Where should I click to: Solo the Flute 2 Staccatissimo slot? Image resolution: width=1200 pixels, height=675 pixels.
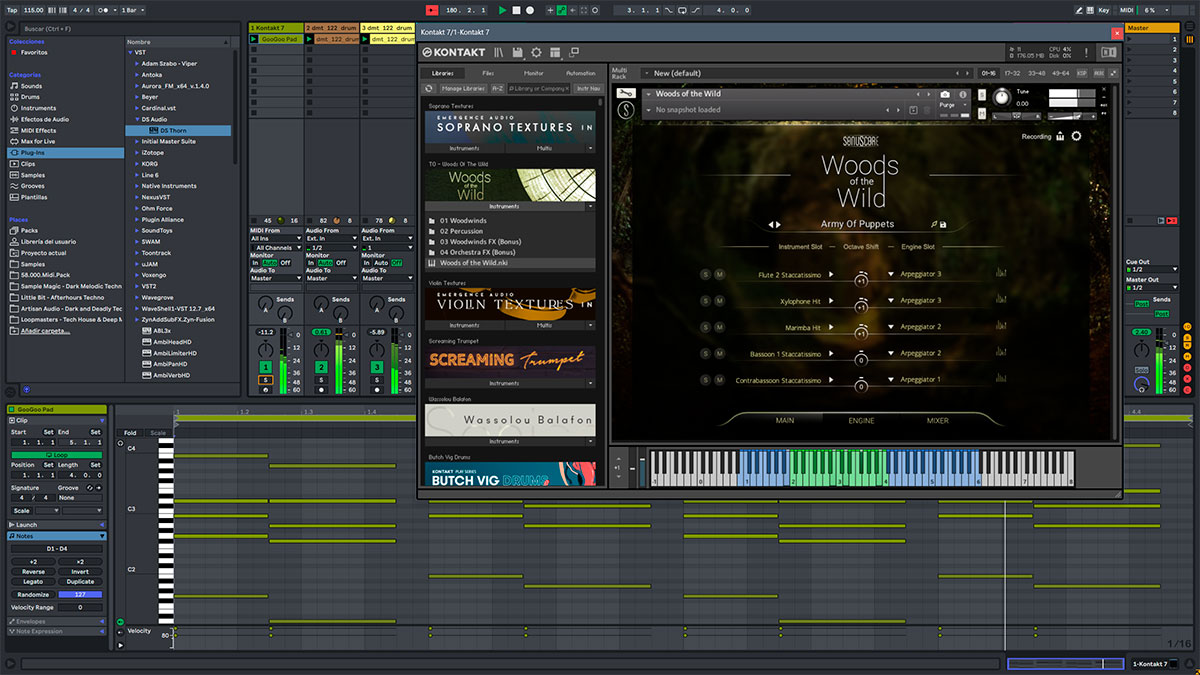click(704, 274)
